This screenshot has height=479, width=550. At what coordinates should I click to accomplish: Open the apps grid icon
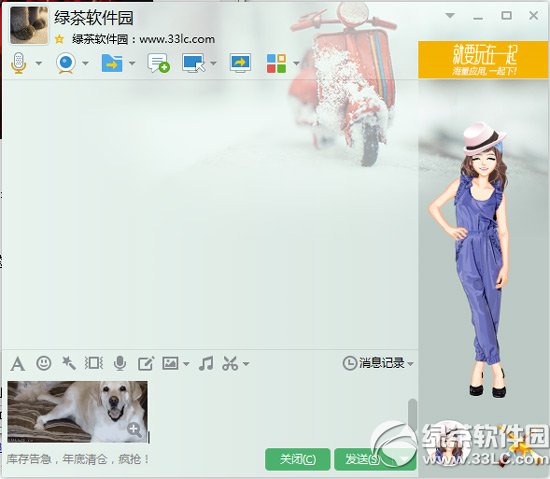[276, 63]
